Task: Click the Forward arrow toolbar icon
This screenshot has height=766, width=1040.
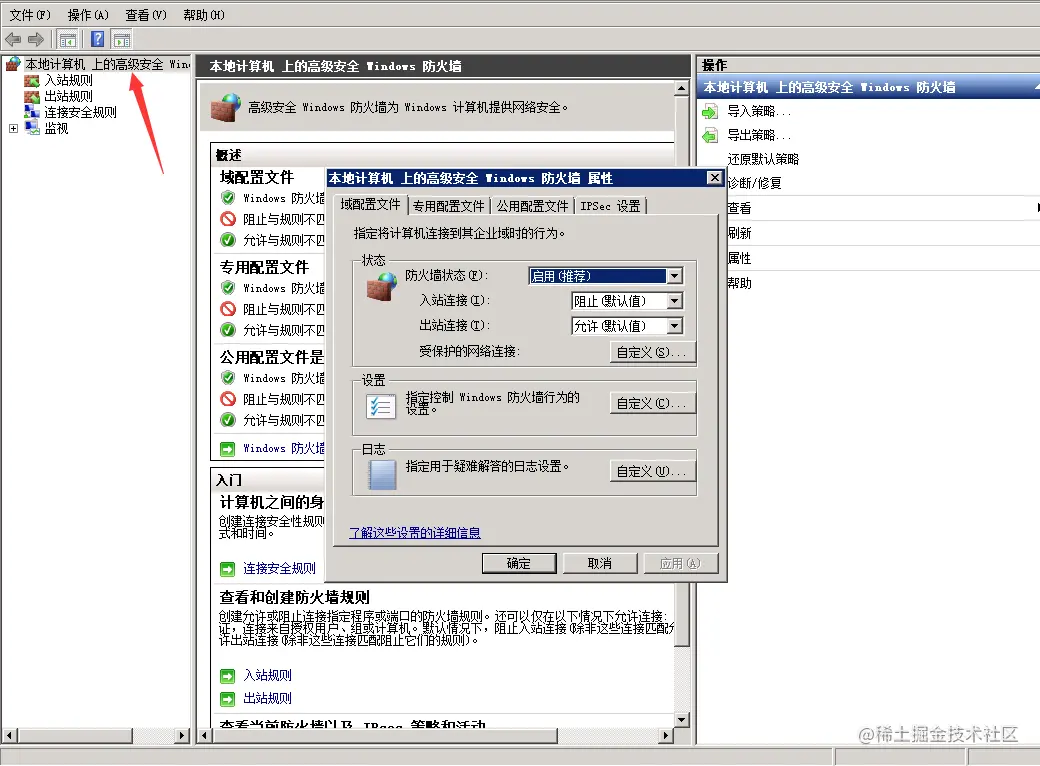Action: coord(36,40)
